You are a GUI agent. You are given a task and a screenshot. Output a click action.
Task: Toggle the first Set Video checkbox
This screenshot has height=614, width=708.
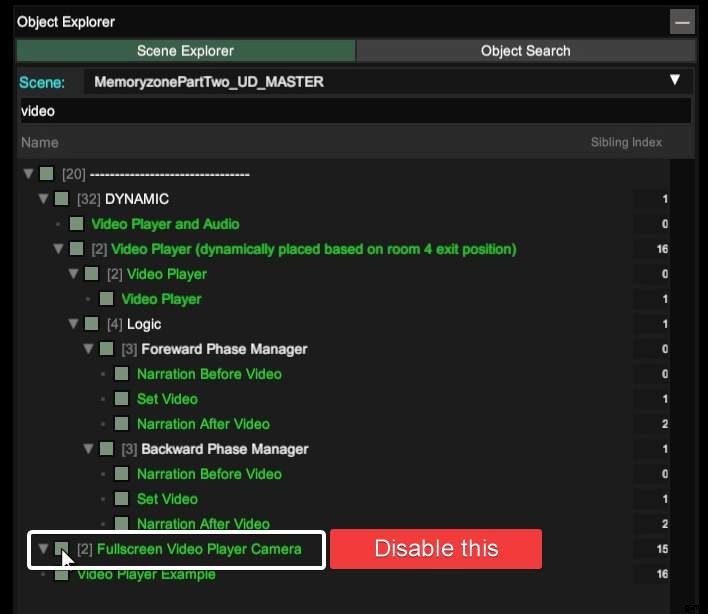pos(122,399)
